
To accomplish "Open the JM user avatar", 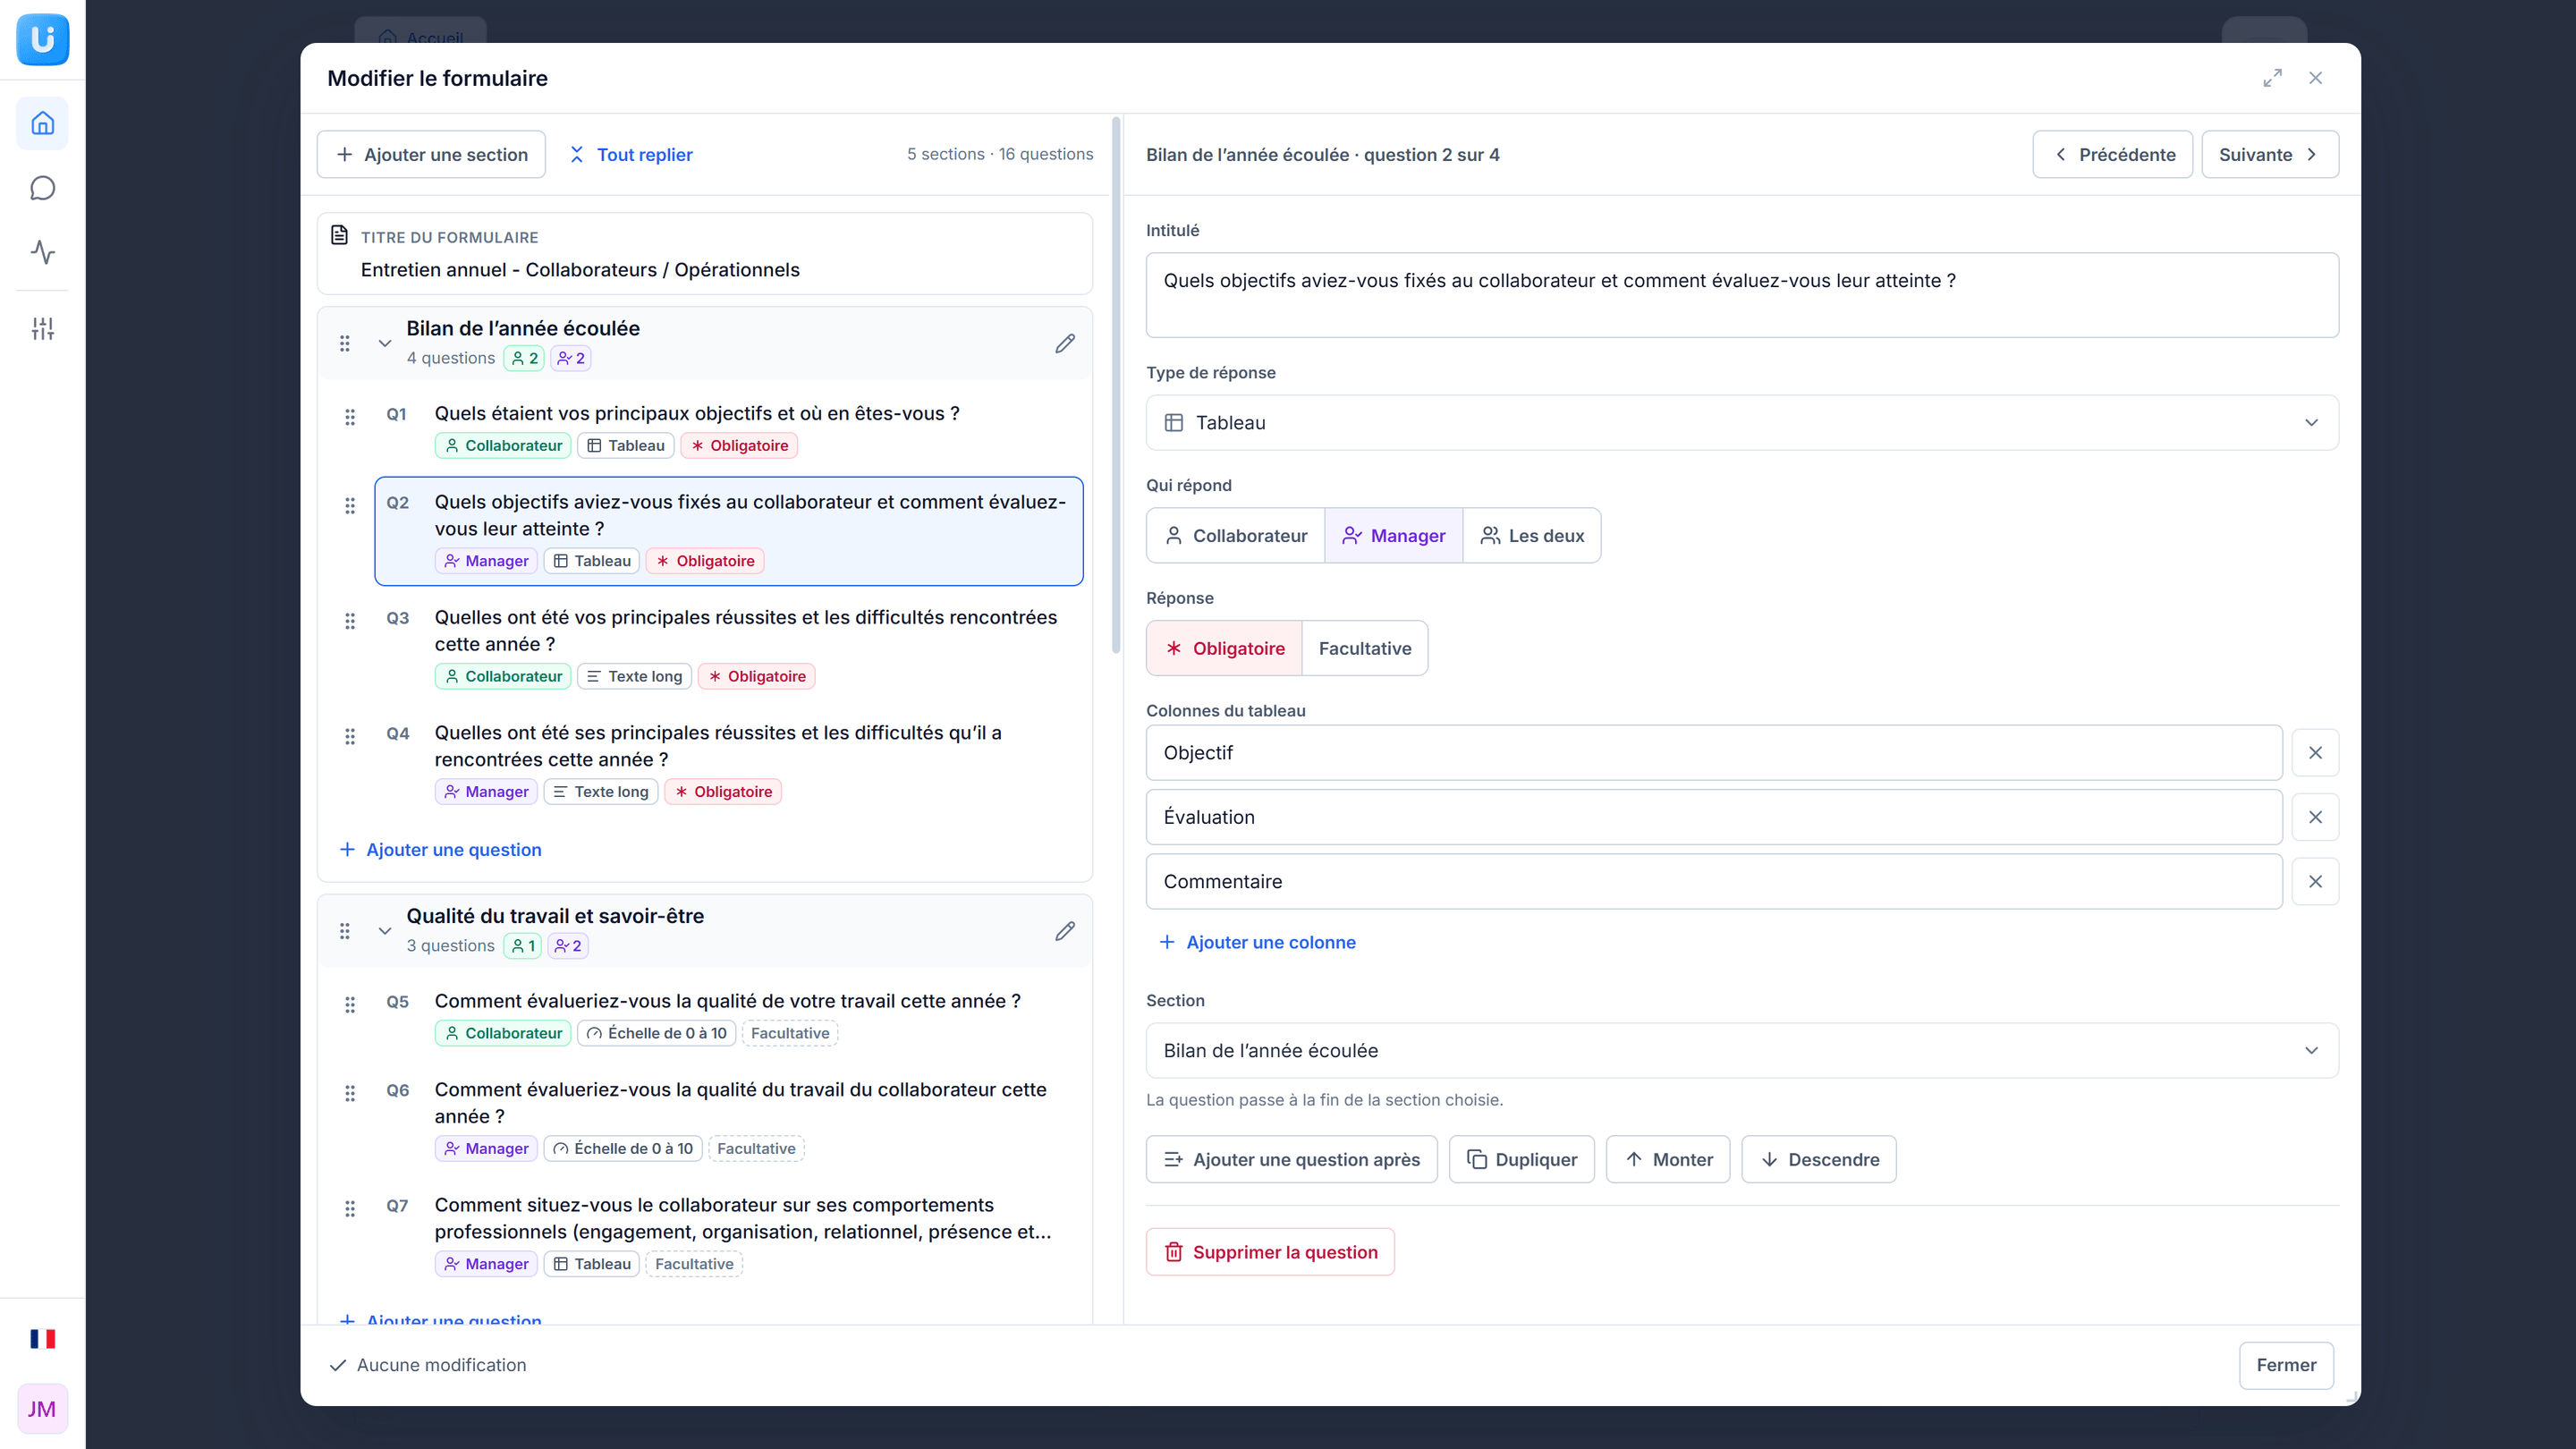I will tap(42, 1409).
